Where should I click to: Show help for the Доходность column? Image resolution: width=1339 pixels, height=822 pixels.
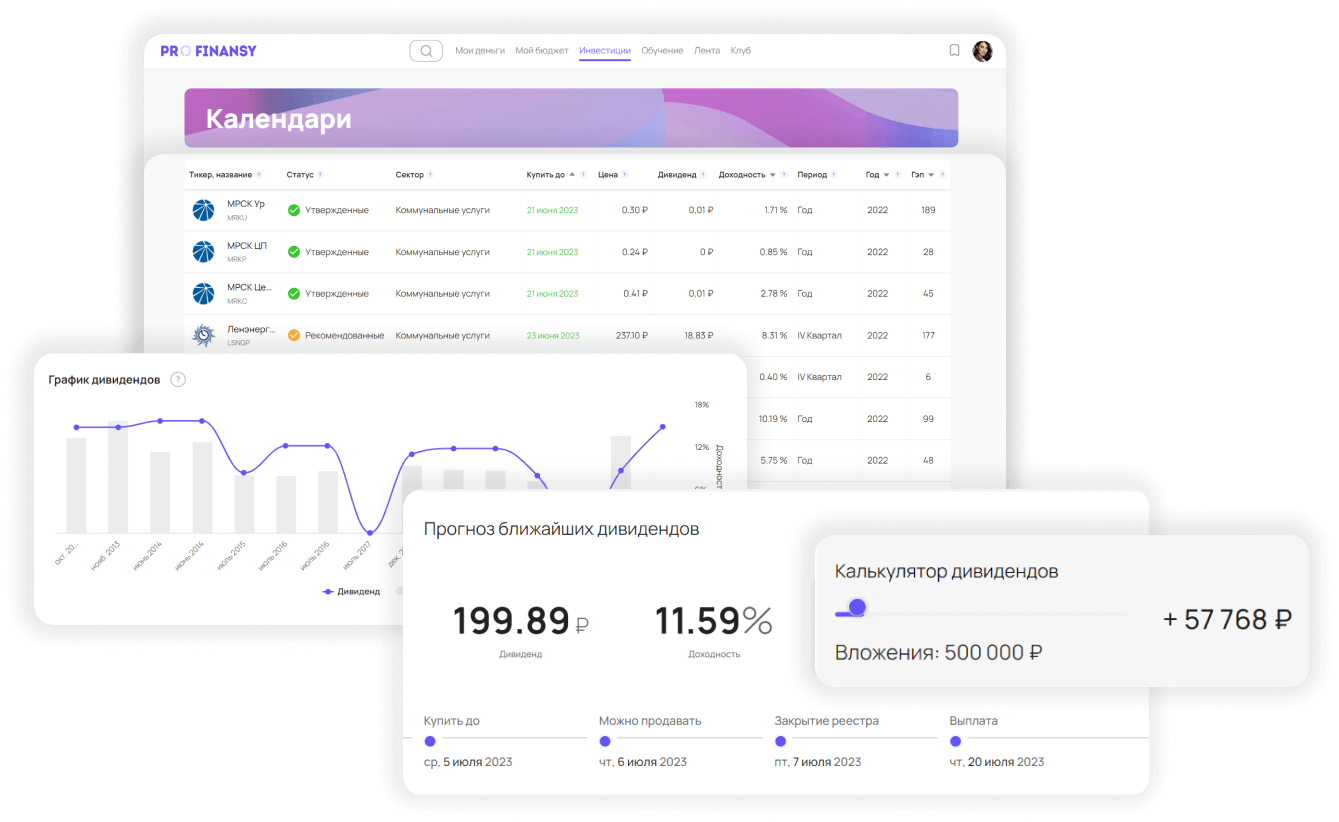click(784, 175)
